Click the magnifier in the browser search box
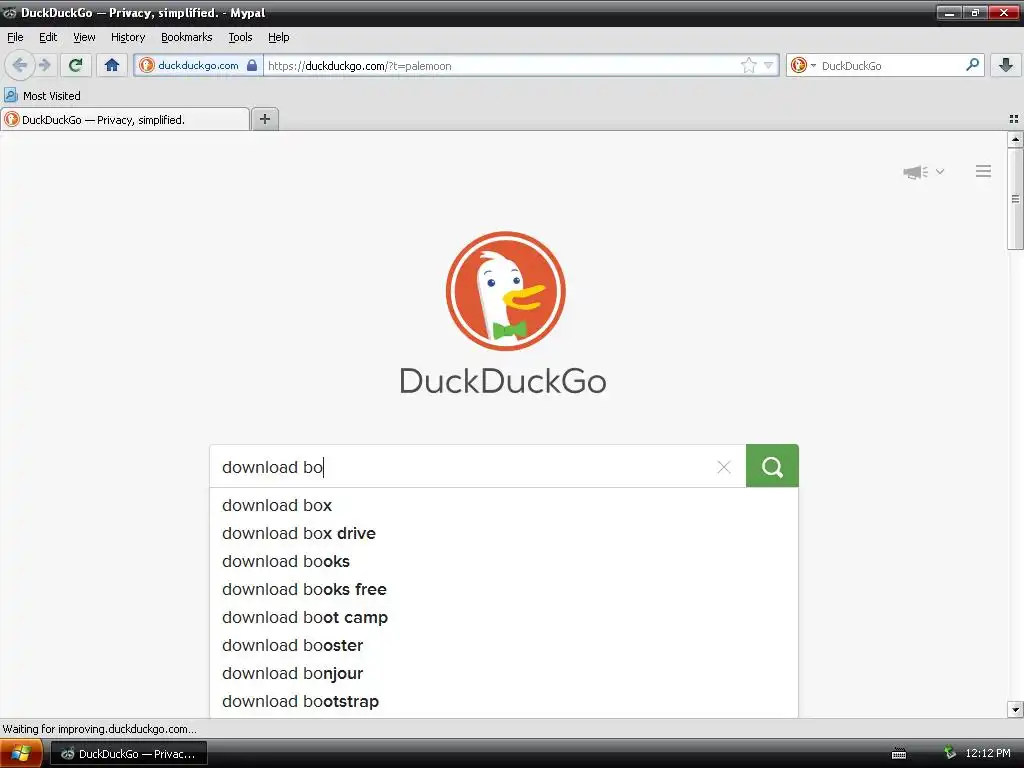Screen dimensions: 1024x768 972,65
